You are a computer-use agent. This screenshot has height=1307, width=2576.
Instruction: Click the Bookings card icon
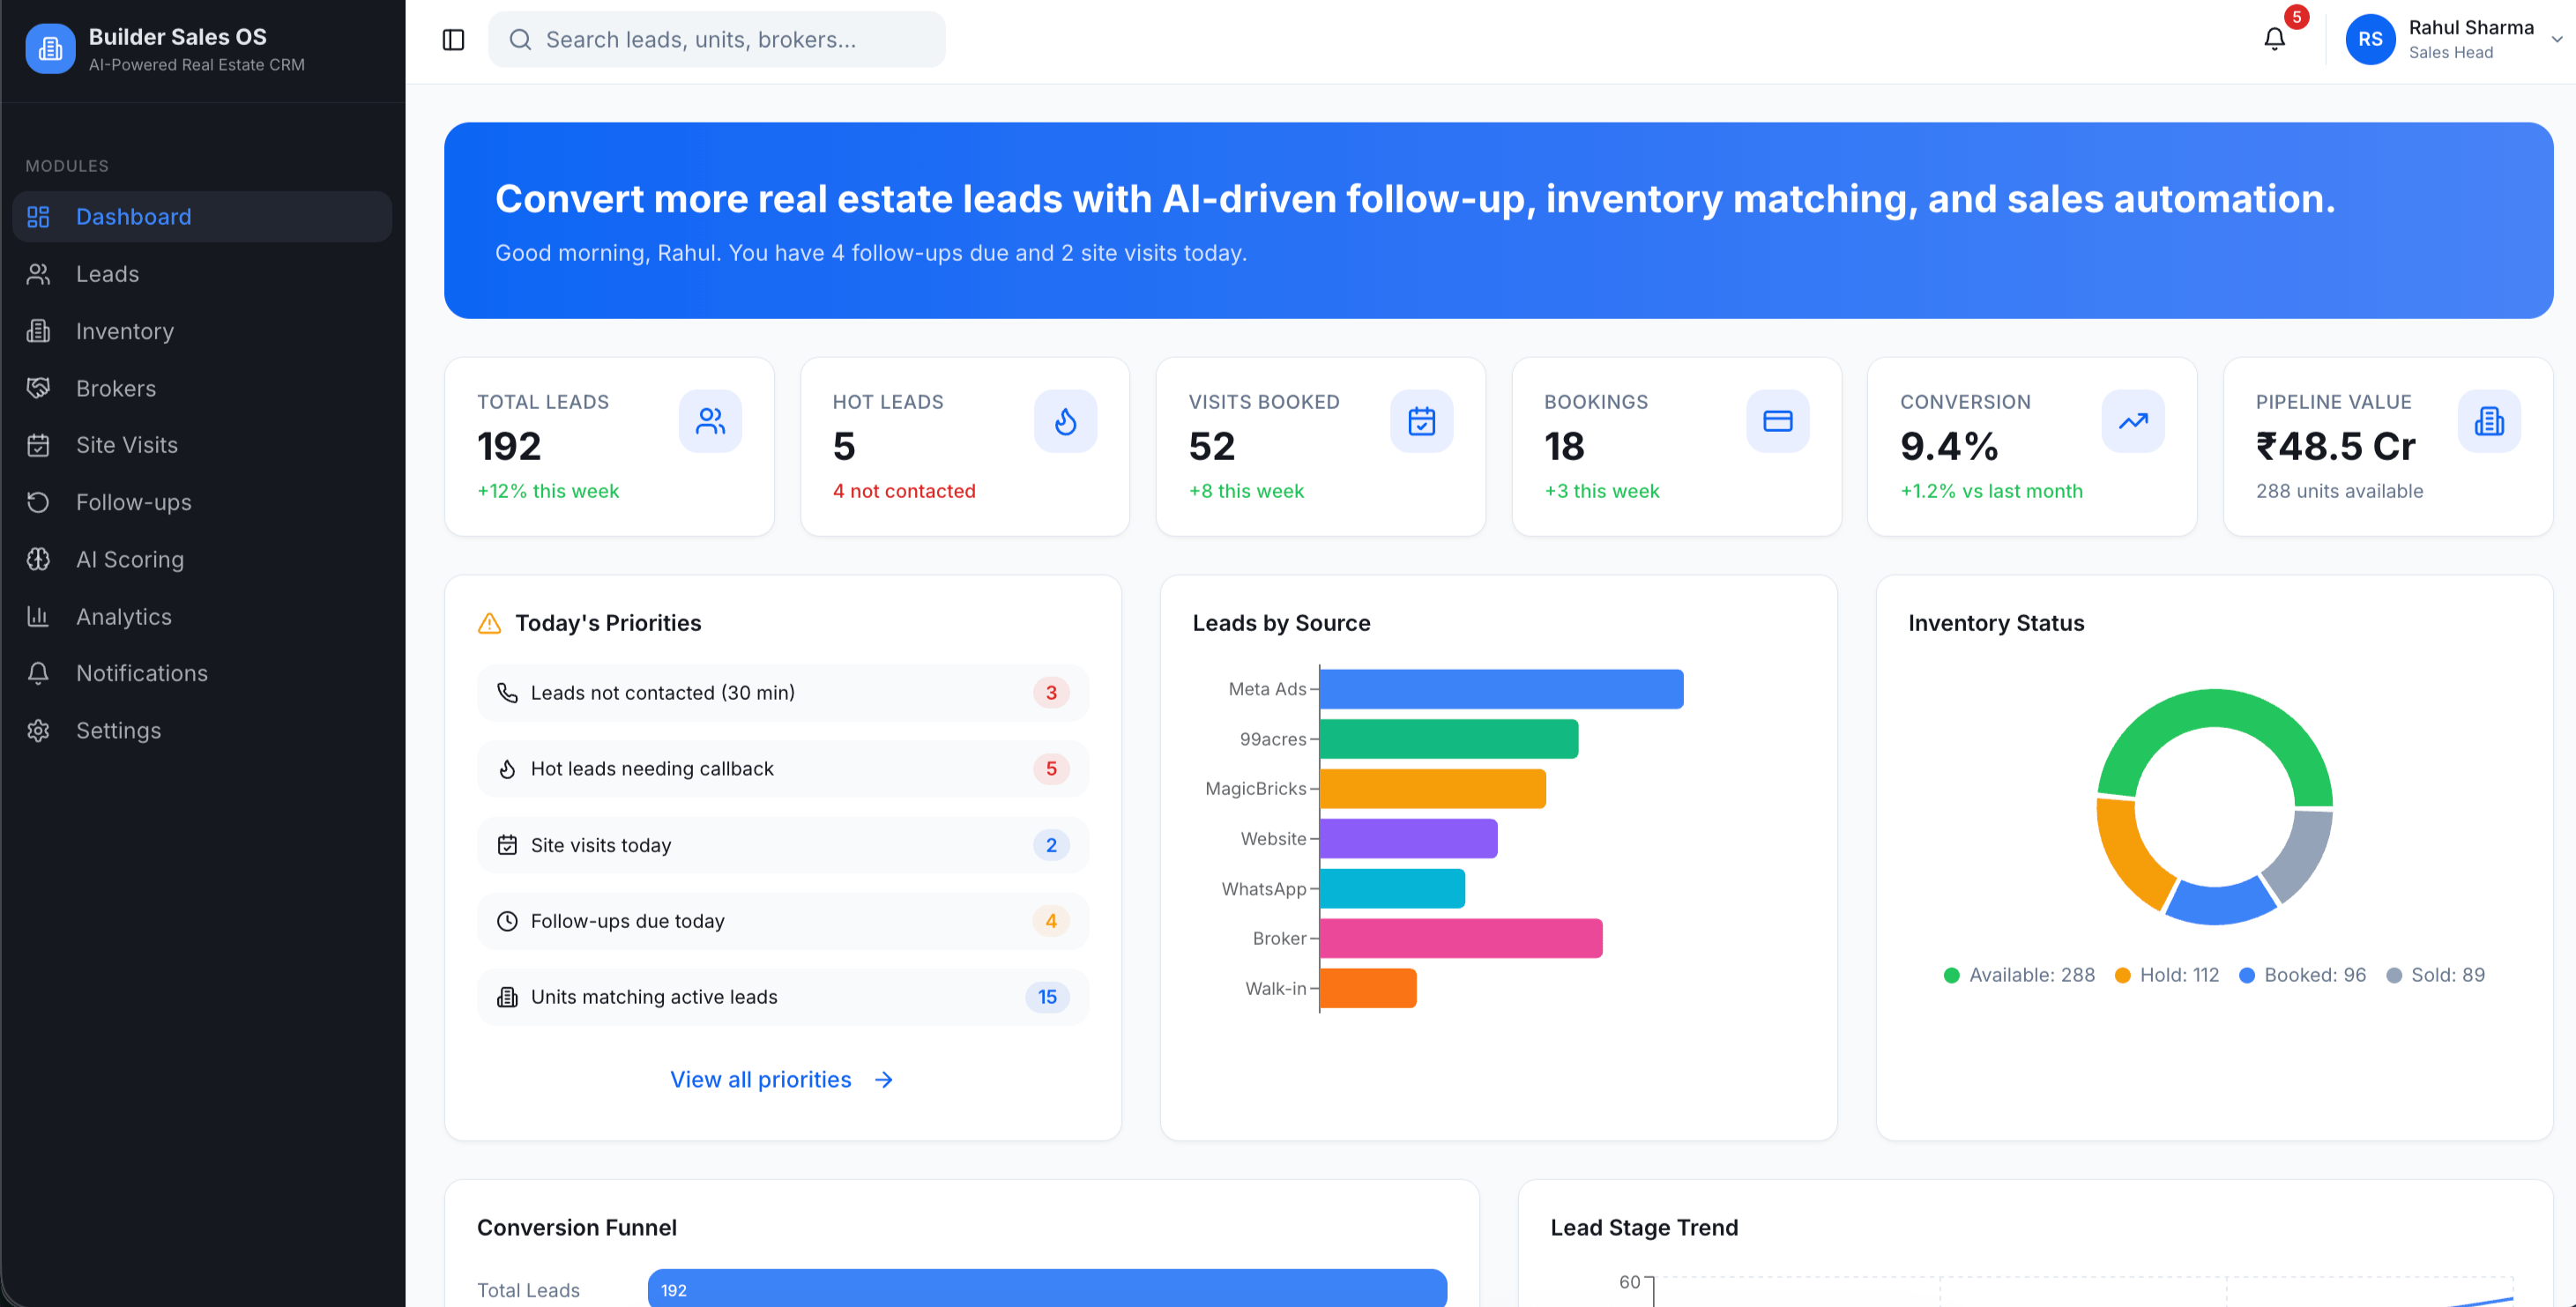pos(1777,421)
